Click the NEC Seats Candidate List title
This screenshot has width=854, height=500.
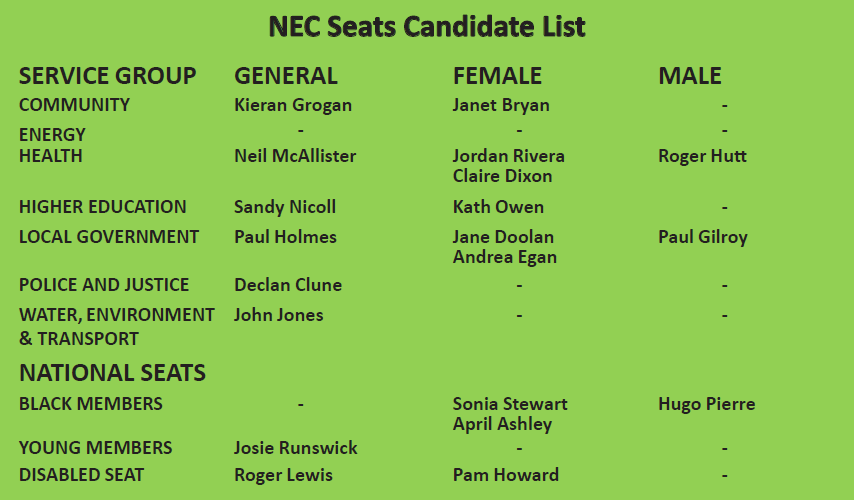click(x=427, y=27)
